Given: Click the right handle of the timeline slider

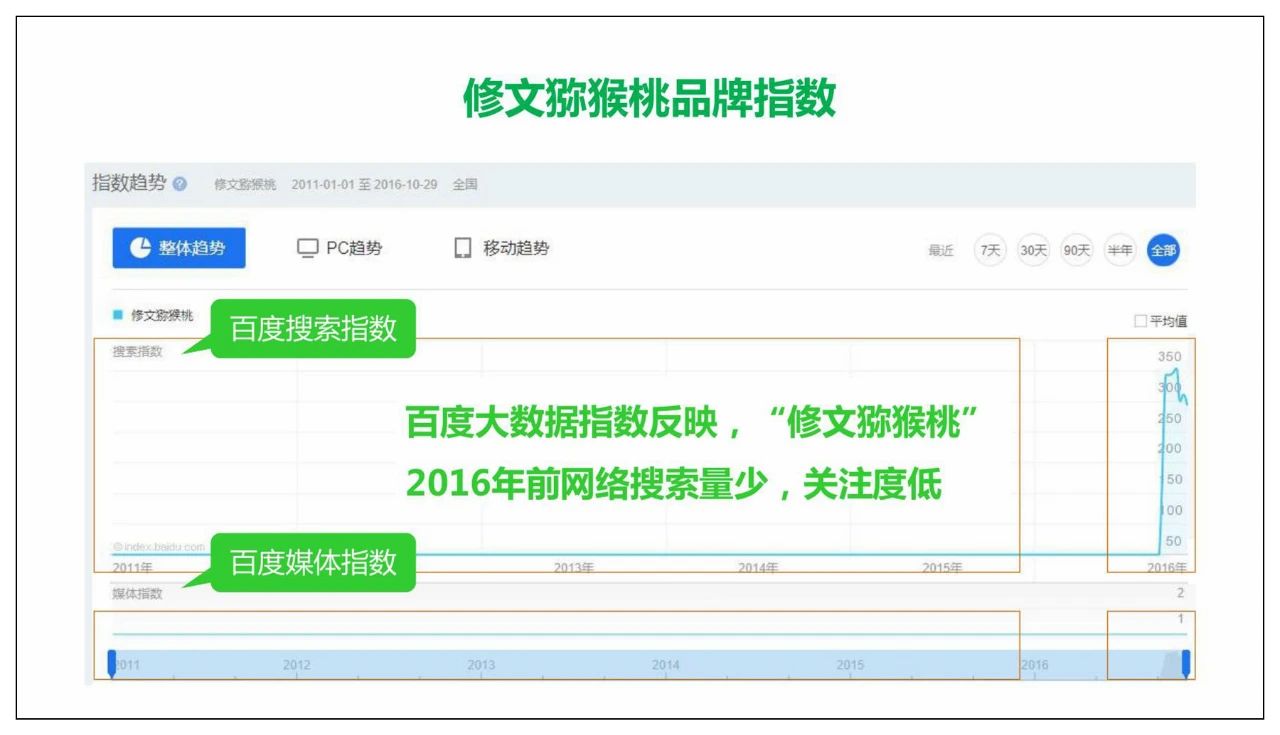Looking at the screenshot, I should click(1186, 663).
